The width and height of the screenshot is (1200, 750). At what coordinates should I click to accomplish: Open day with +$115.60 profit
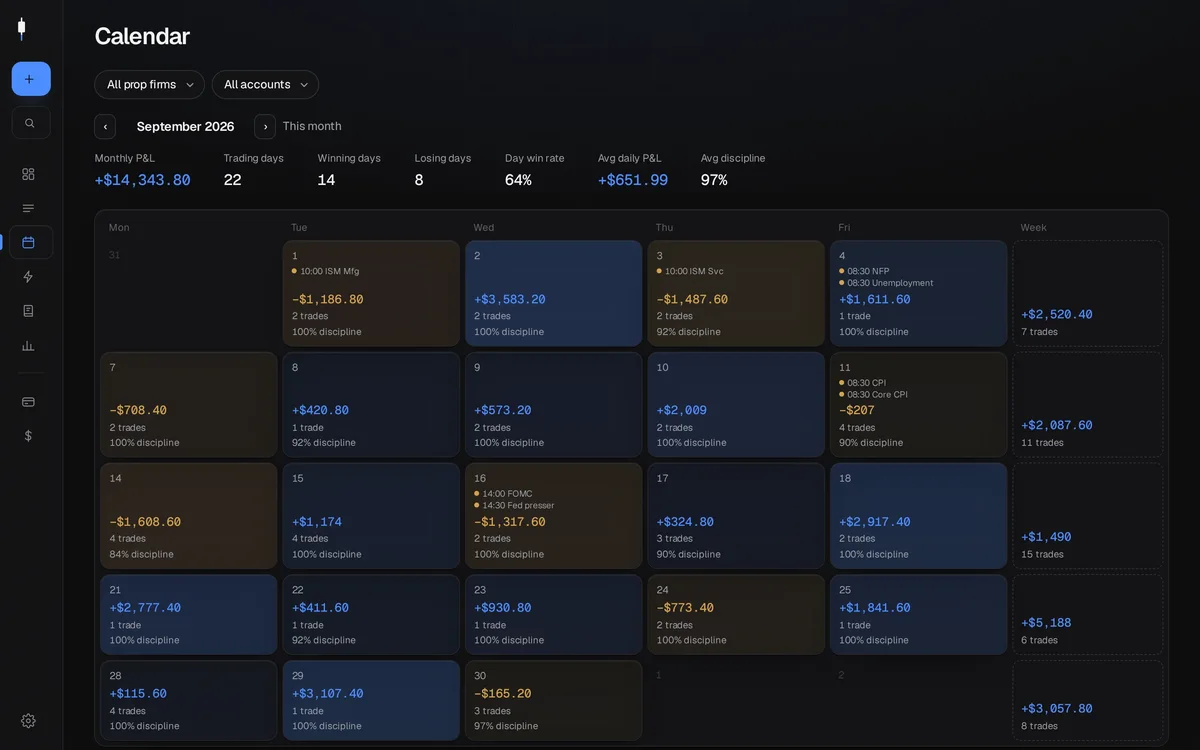(x=189, y=700)
